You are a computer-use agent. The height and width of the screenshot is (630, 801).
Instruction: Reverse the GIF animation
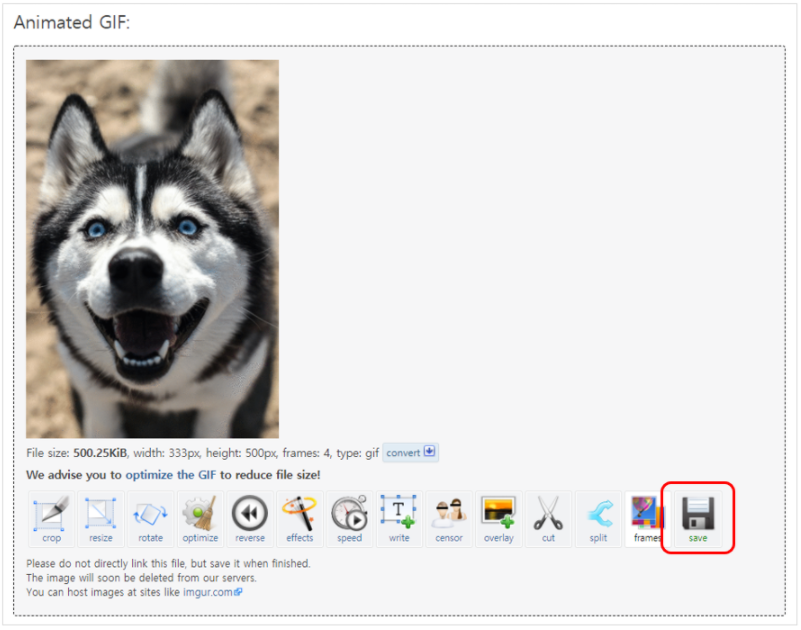point(250,519)
